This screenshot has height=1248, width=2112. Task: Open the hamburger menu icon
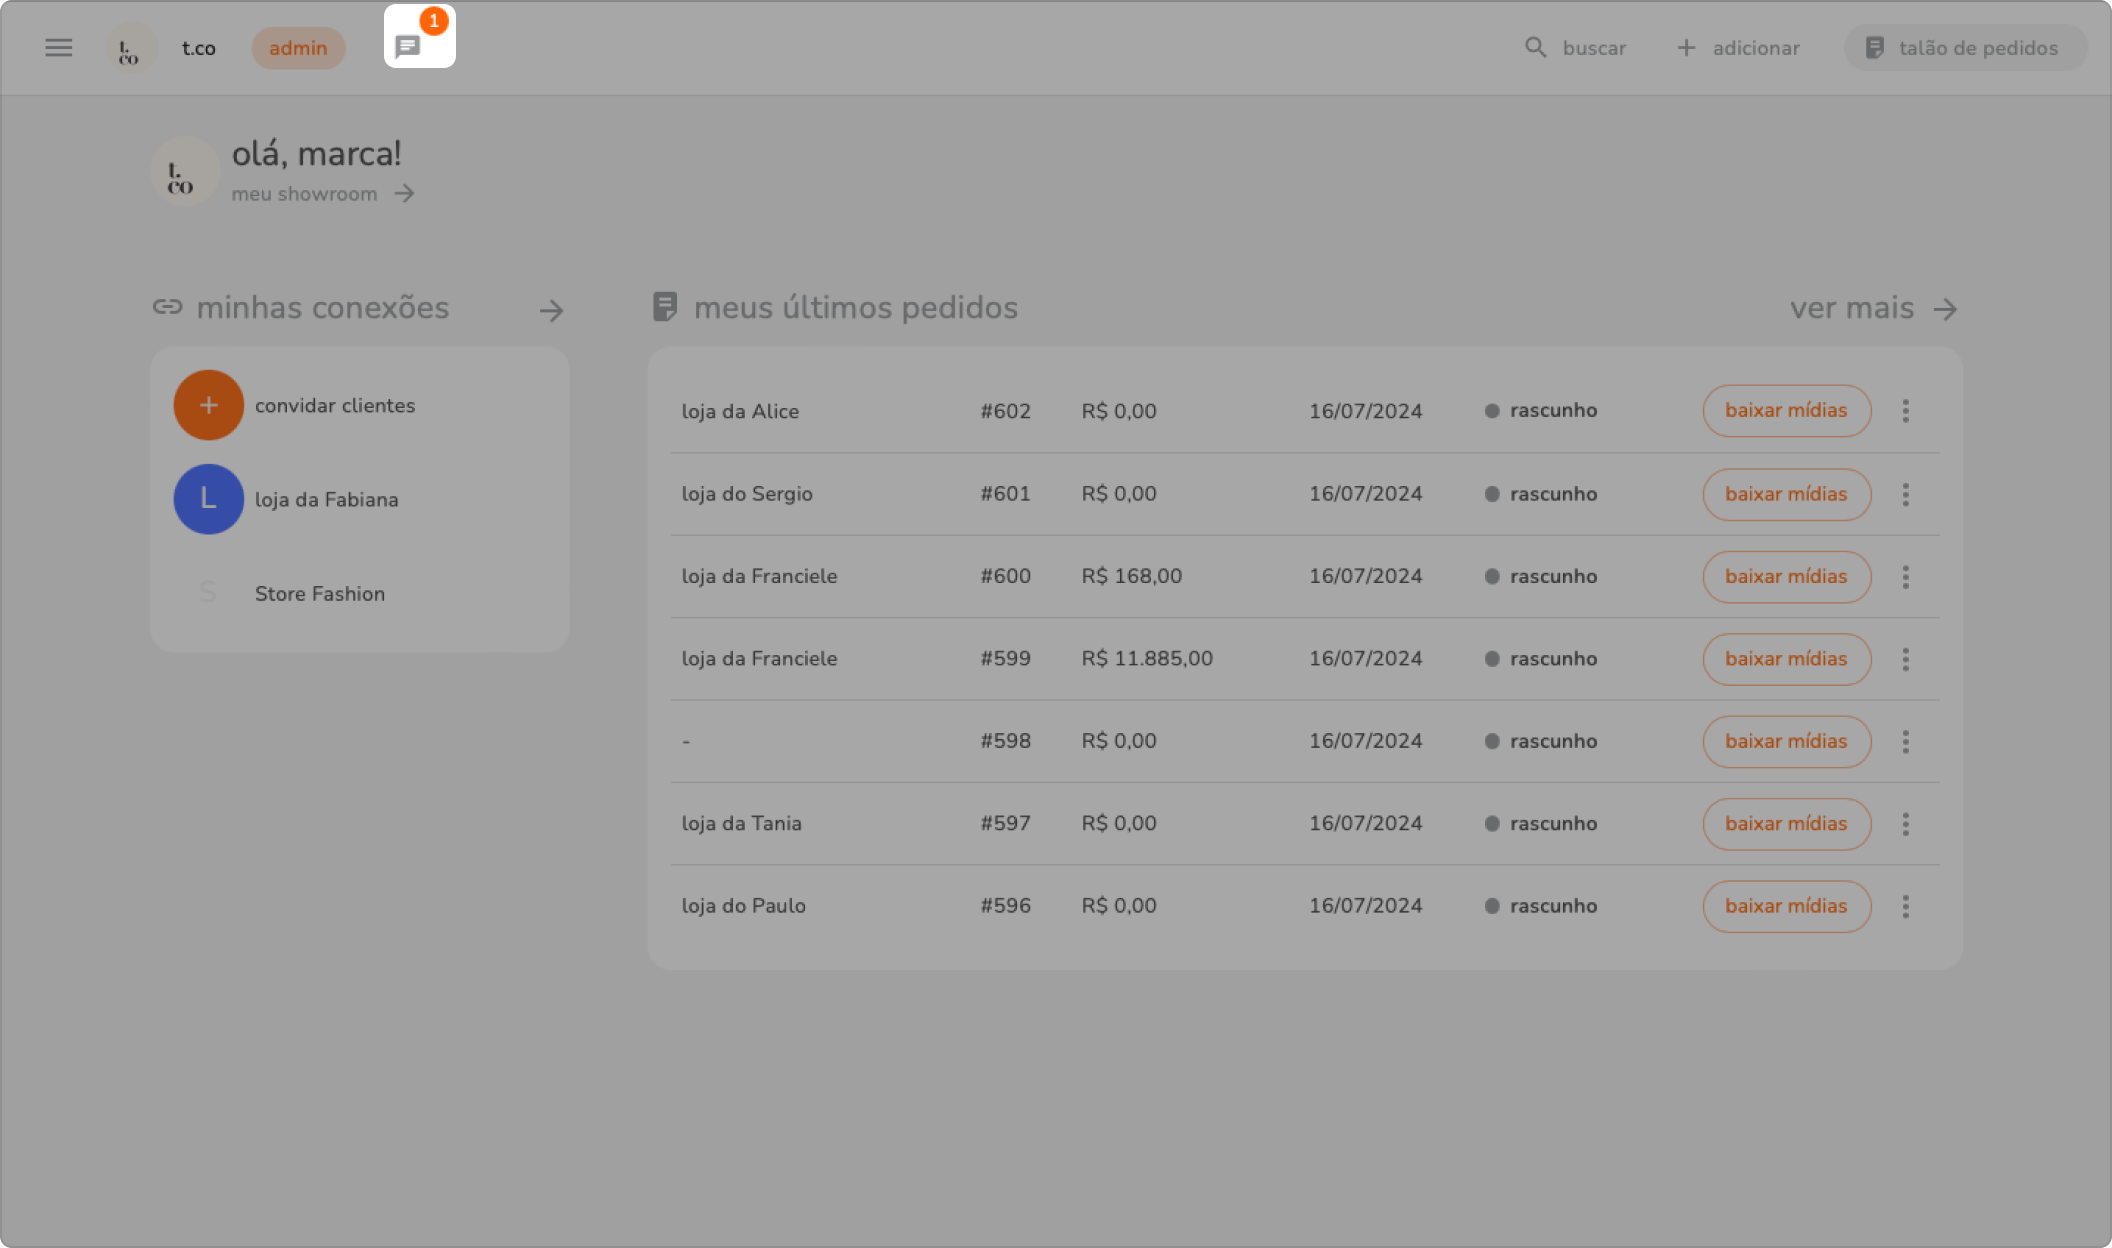click(59, 48)
